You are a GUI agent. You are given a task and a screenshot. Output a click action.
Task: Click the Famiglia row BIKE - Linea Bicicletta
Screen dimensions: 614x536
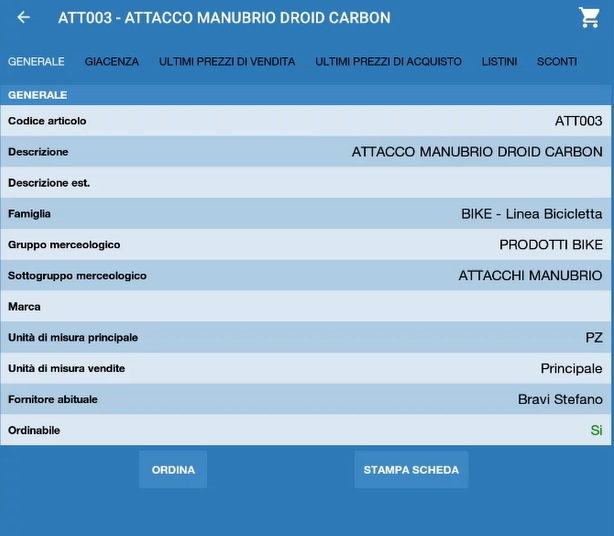coord(531,214)
